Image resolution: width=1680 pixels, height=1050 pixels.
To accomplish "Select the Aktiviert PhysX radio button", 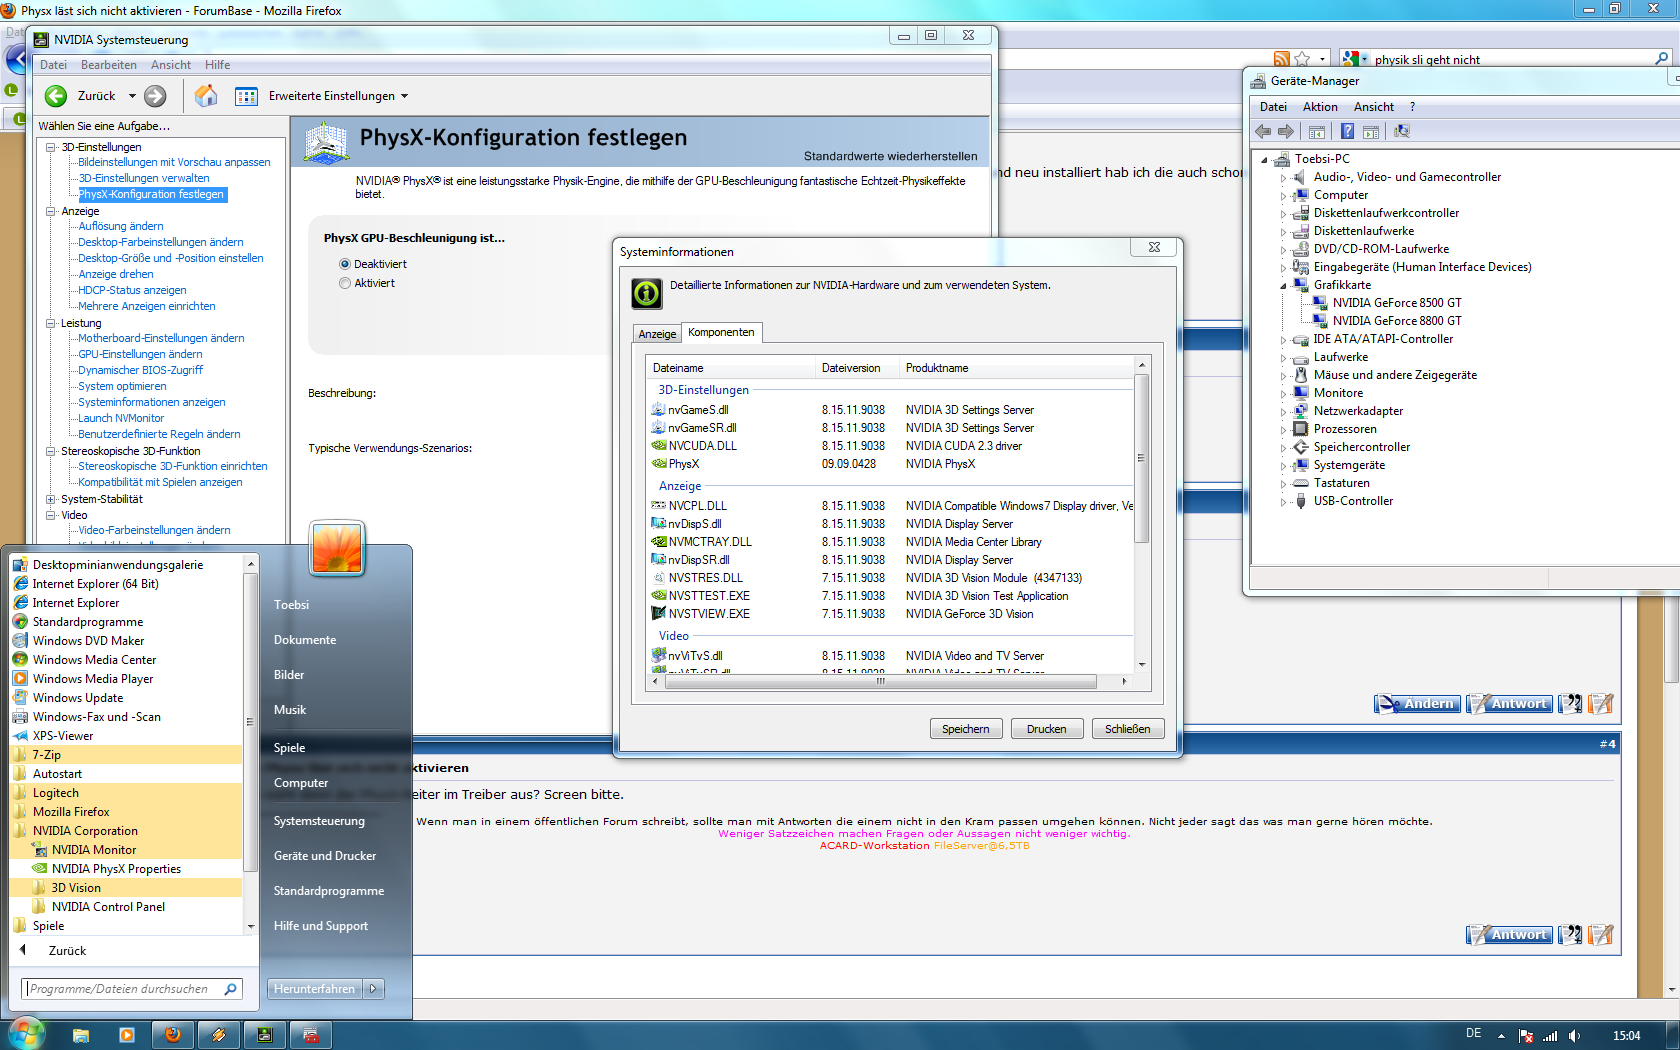I will point(345,283).
